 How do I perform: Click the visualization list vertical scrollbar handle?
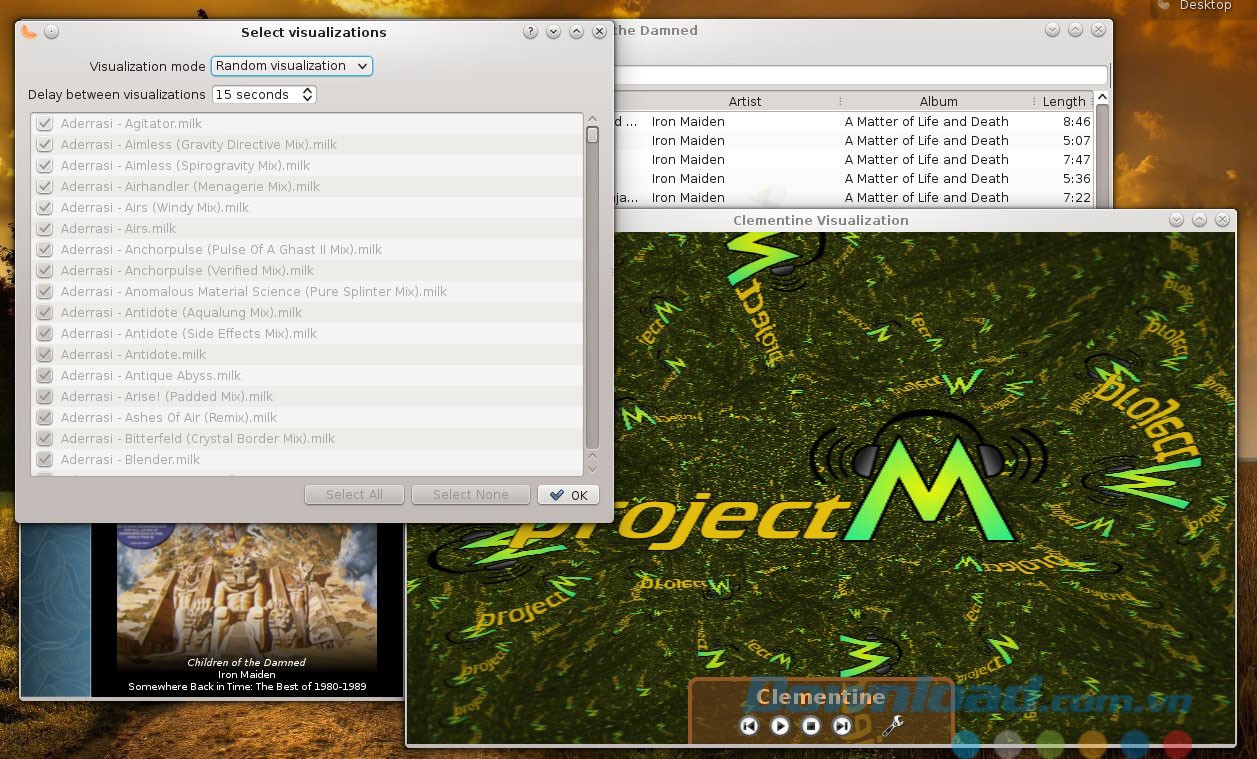click(x=592, y=135)
